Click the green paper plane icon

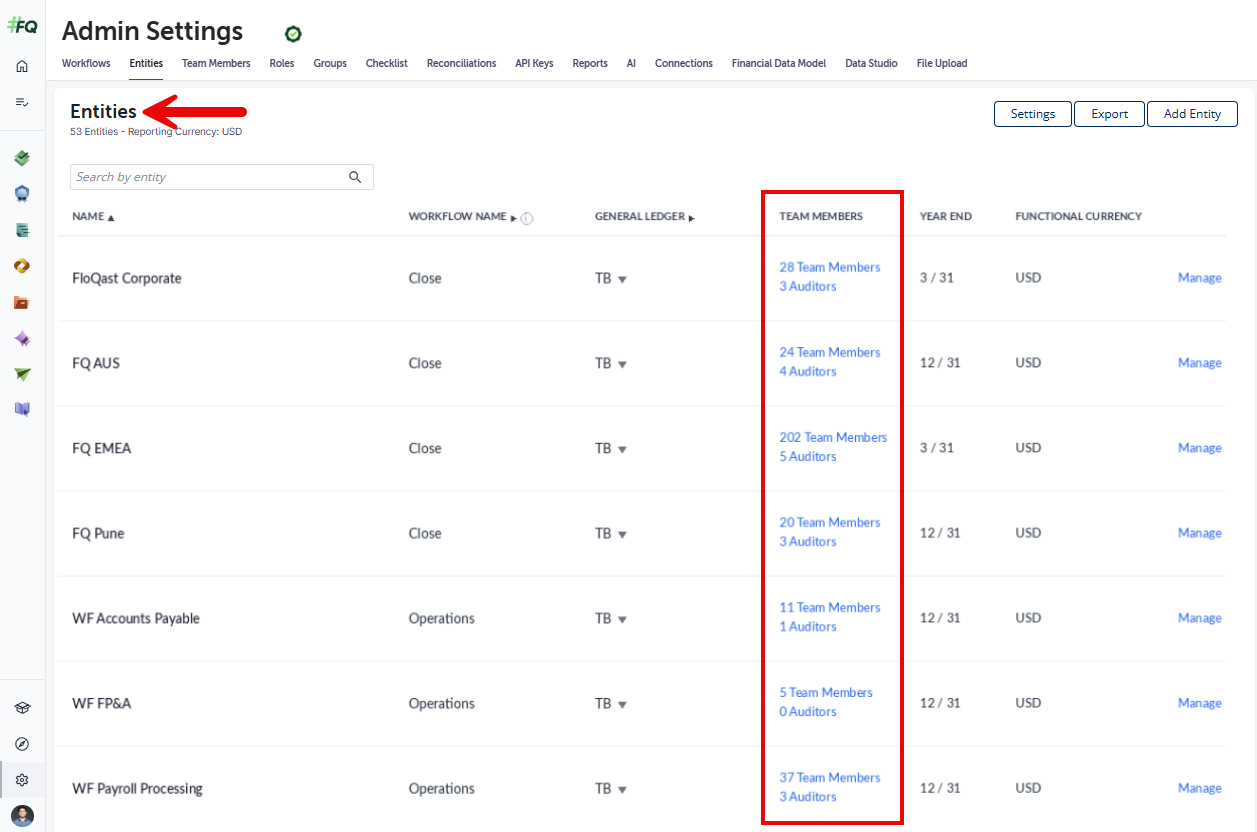pyautogui.click(x=22, y=374)
